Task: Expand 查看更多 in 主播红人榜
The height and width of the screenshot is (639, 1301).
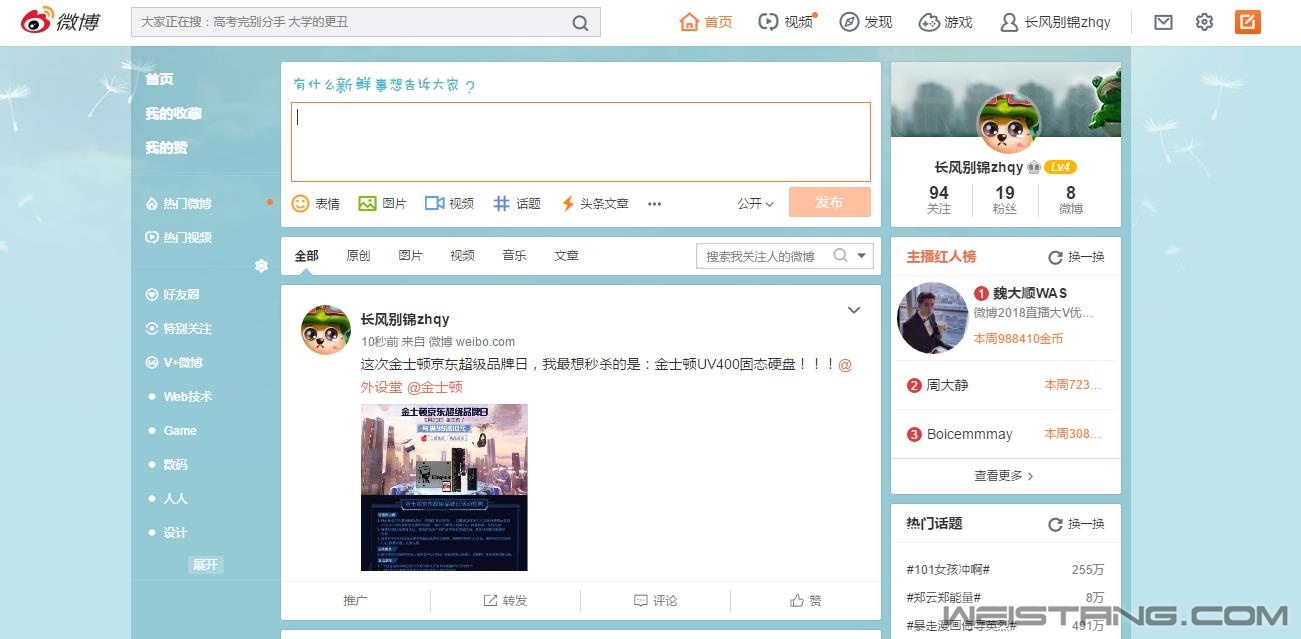Action: coord(1005,476)
